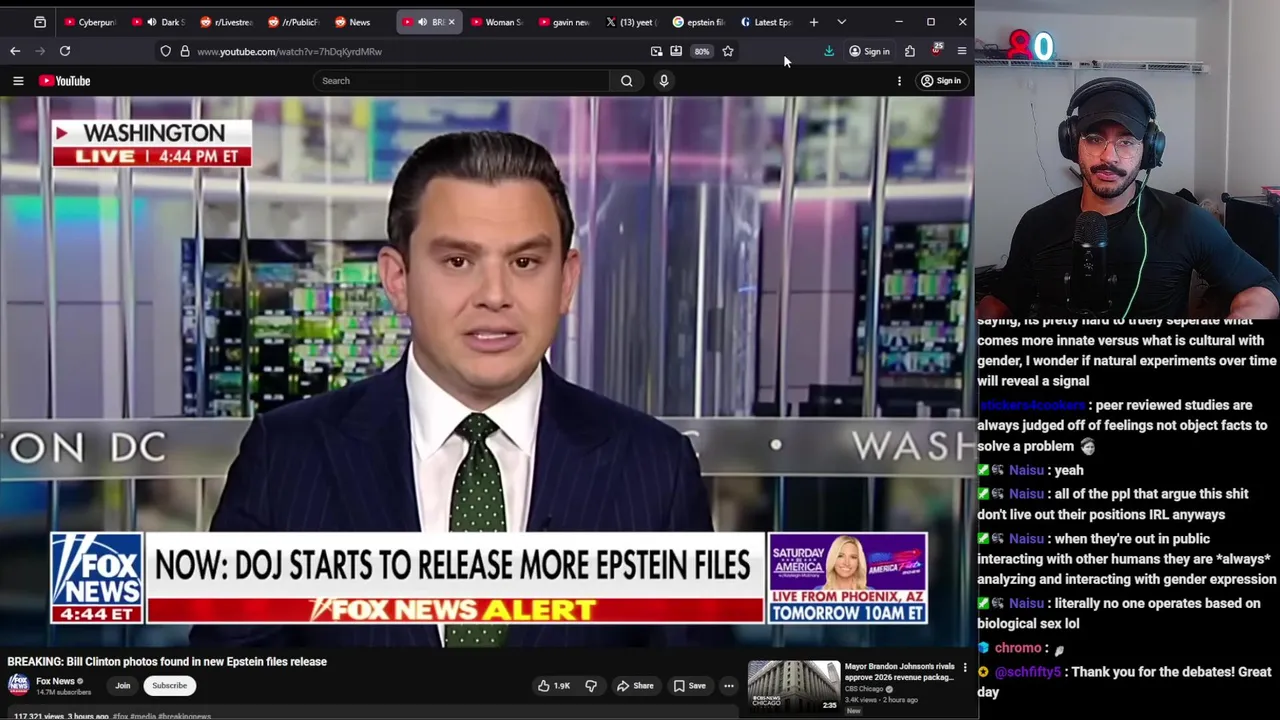Open tracking protection shield in address bar
This screenshot has width=1280, height=720.
point(166,51)
